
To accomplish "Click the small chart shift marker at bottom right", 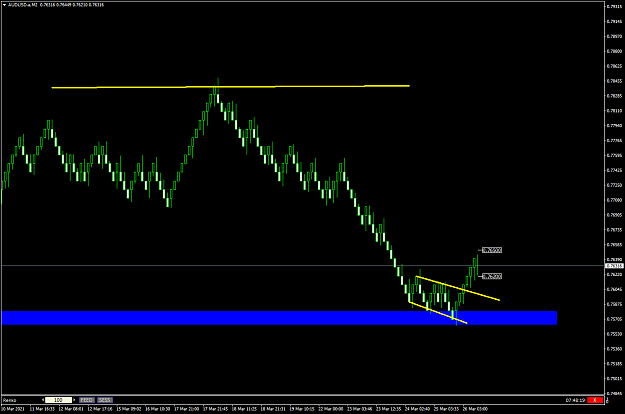I will 607,400.
